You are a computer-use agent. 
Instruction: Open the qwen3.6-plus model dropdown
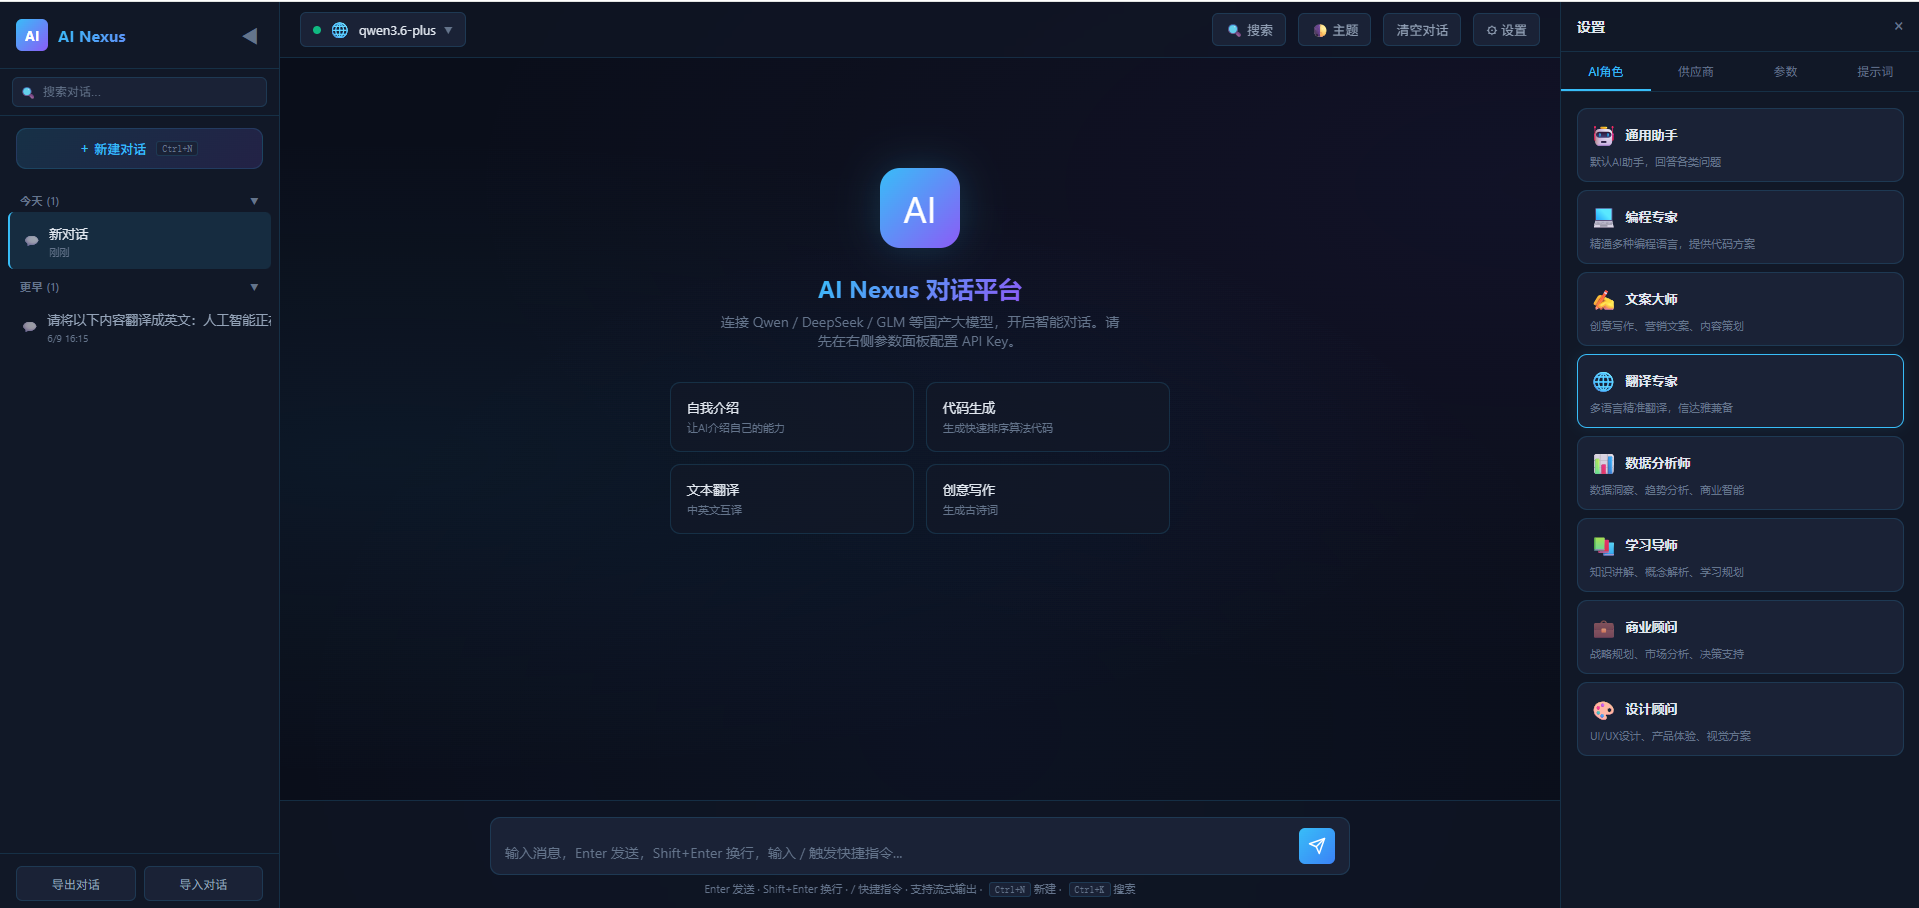click(383, 30)
